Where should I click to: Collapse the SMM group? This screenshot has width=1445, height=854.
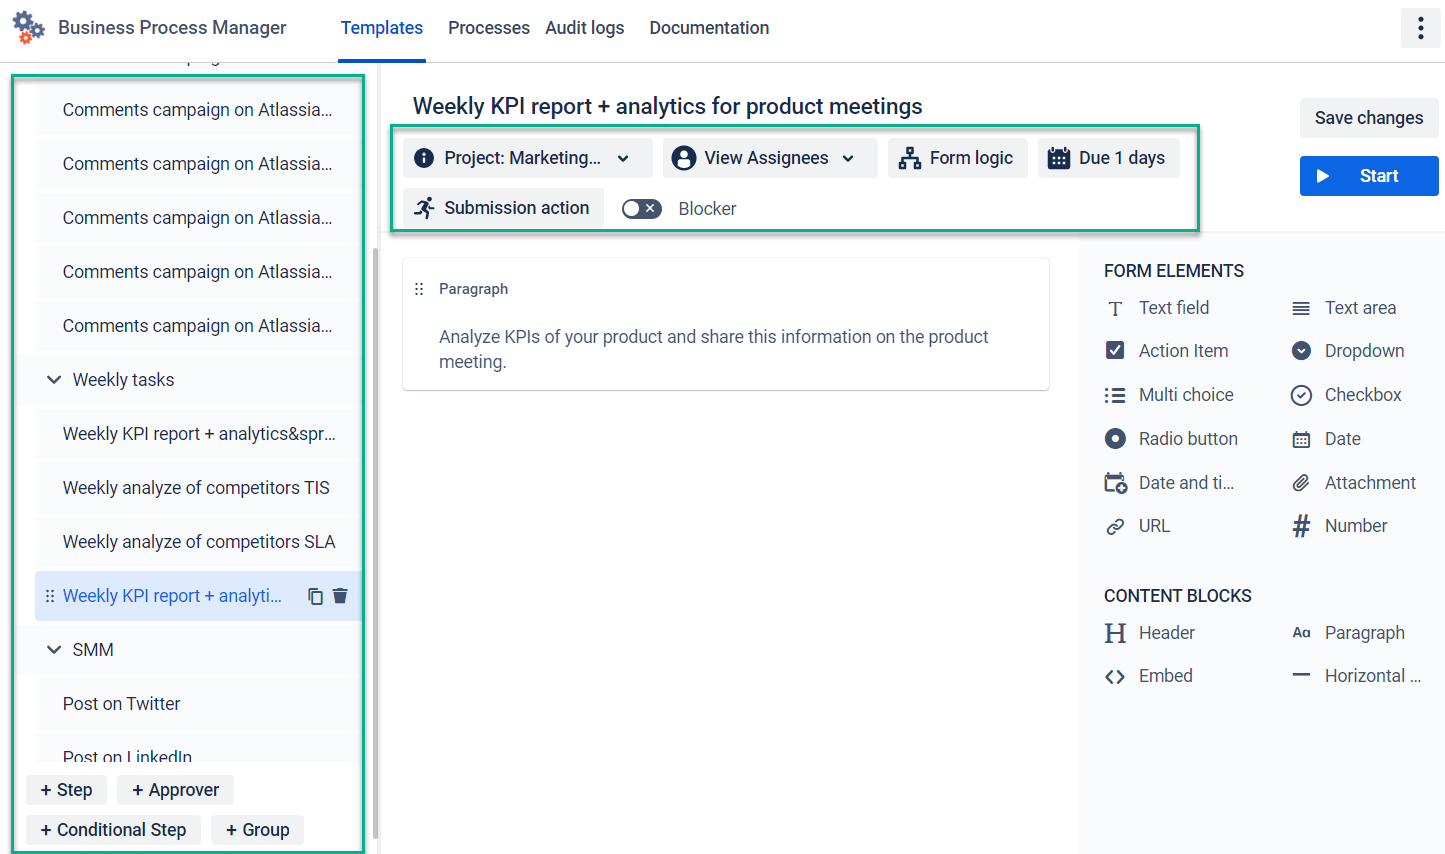[x=54, y=650]
